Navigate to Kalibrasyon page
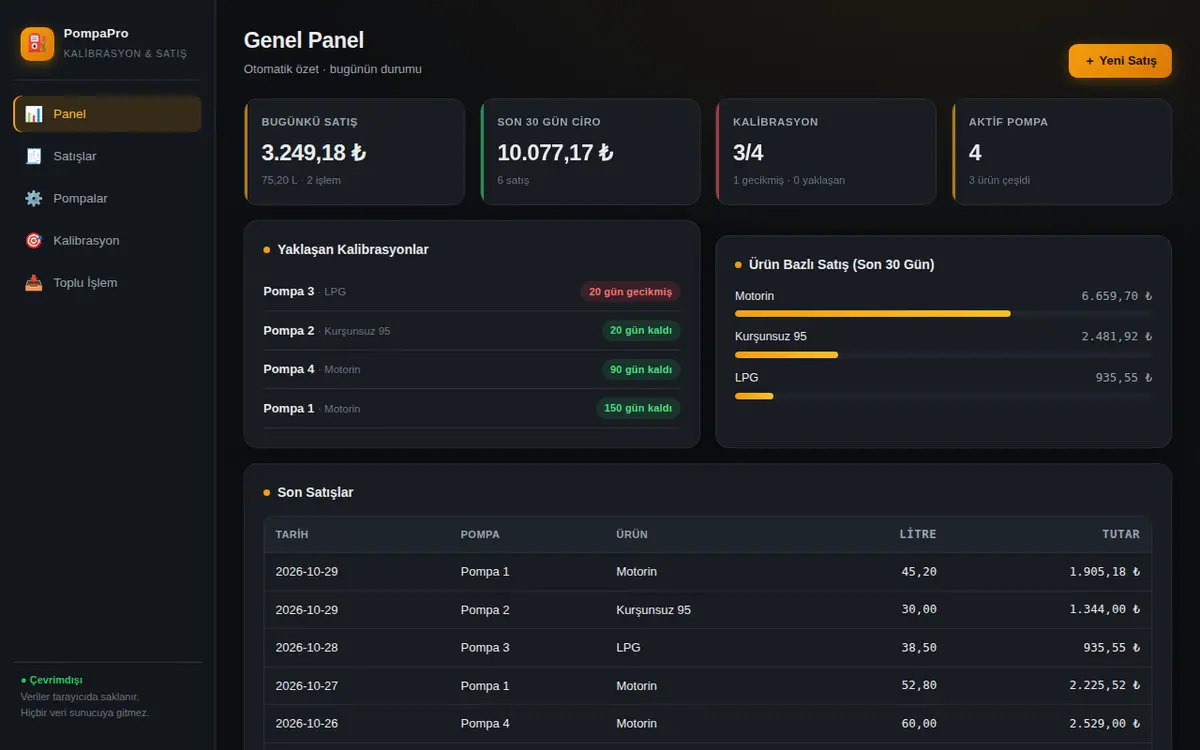Image resolution: width=1200 pixels, height=750 pixels. click(x=107, y=240)
